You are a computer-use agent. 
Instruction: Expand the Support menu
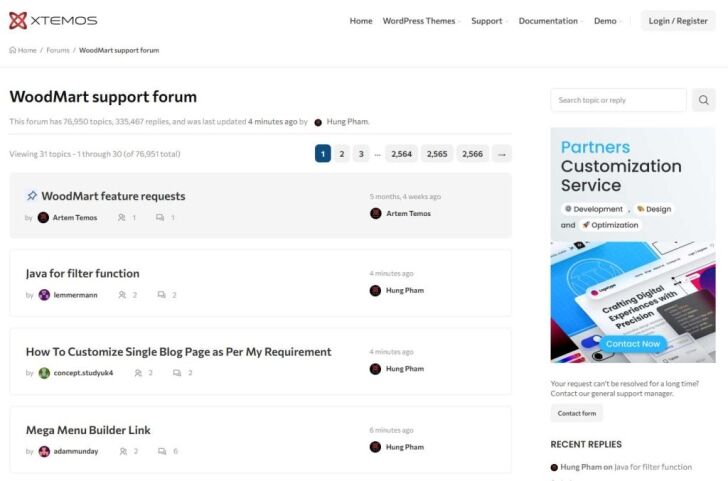click(x=489, y=21)
